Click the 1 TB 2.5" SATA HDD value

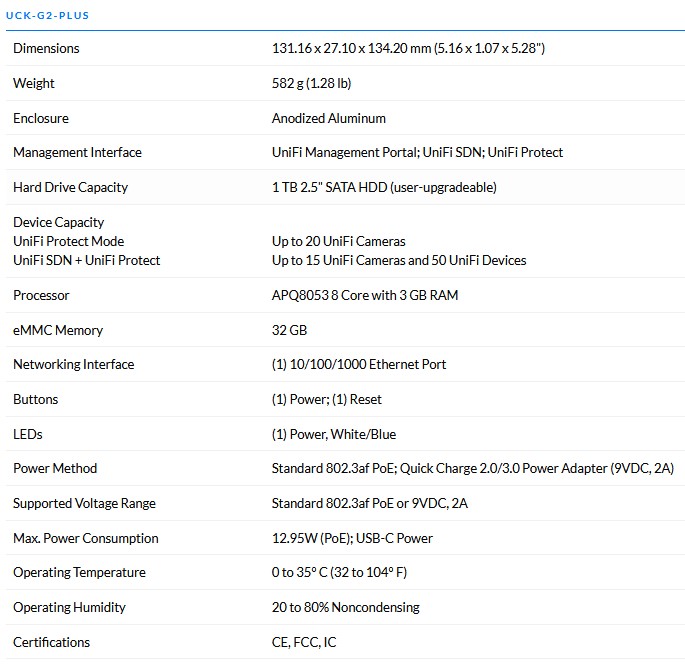(x=384, y=187)
